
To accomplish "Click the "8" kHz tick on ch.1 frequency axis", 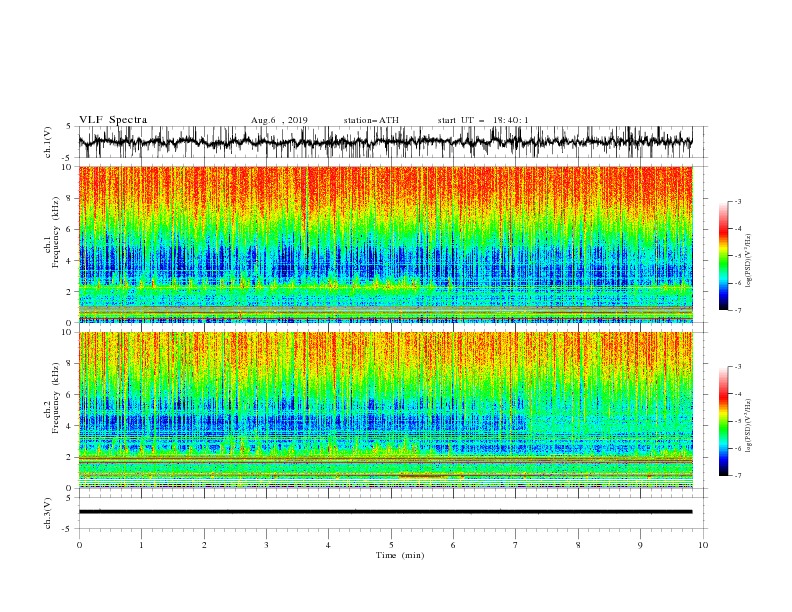I will [x=69, y=198].
